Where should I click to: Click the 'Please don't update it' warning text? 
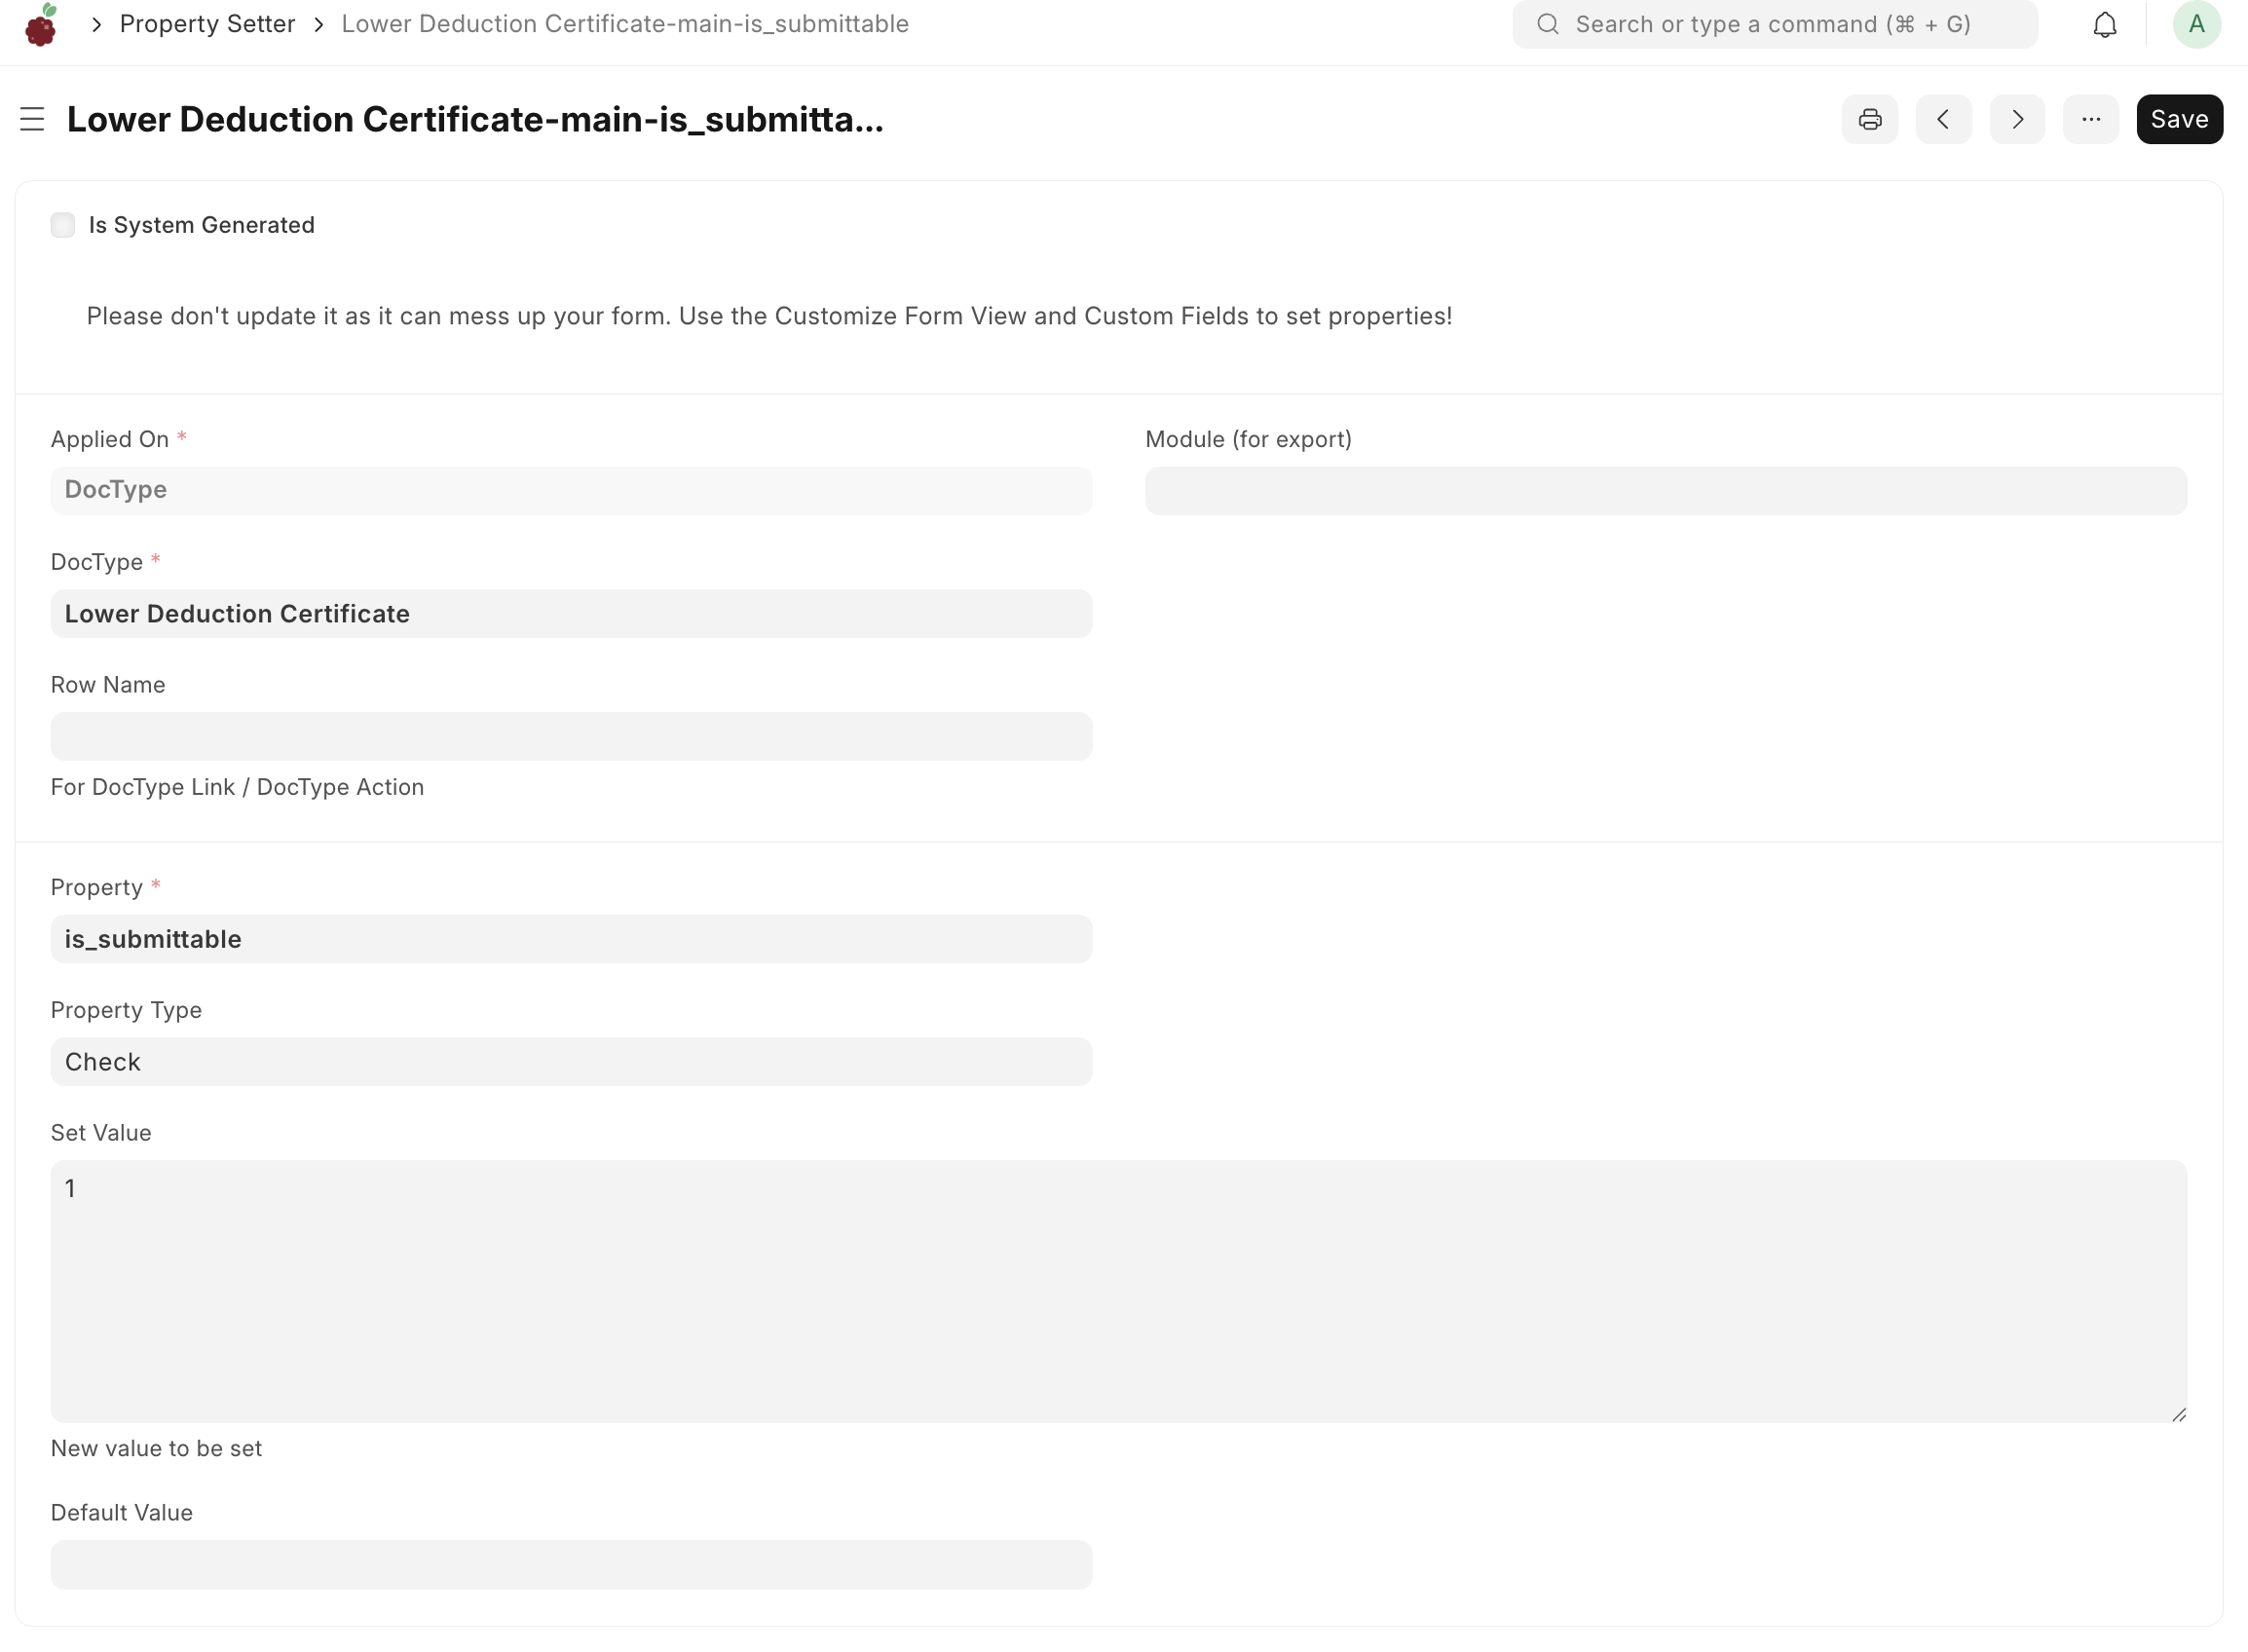[769, 316]
